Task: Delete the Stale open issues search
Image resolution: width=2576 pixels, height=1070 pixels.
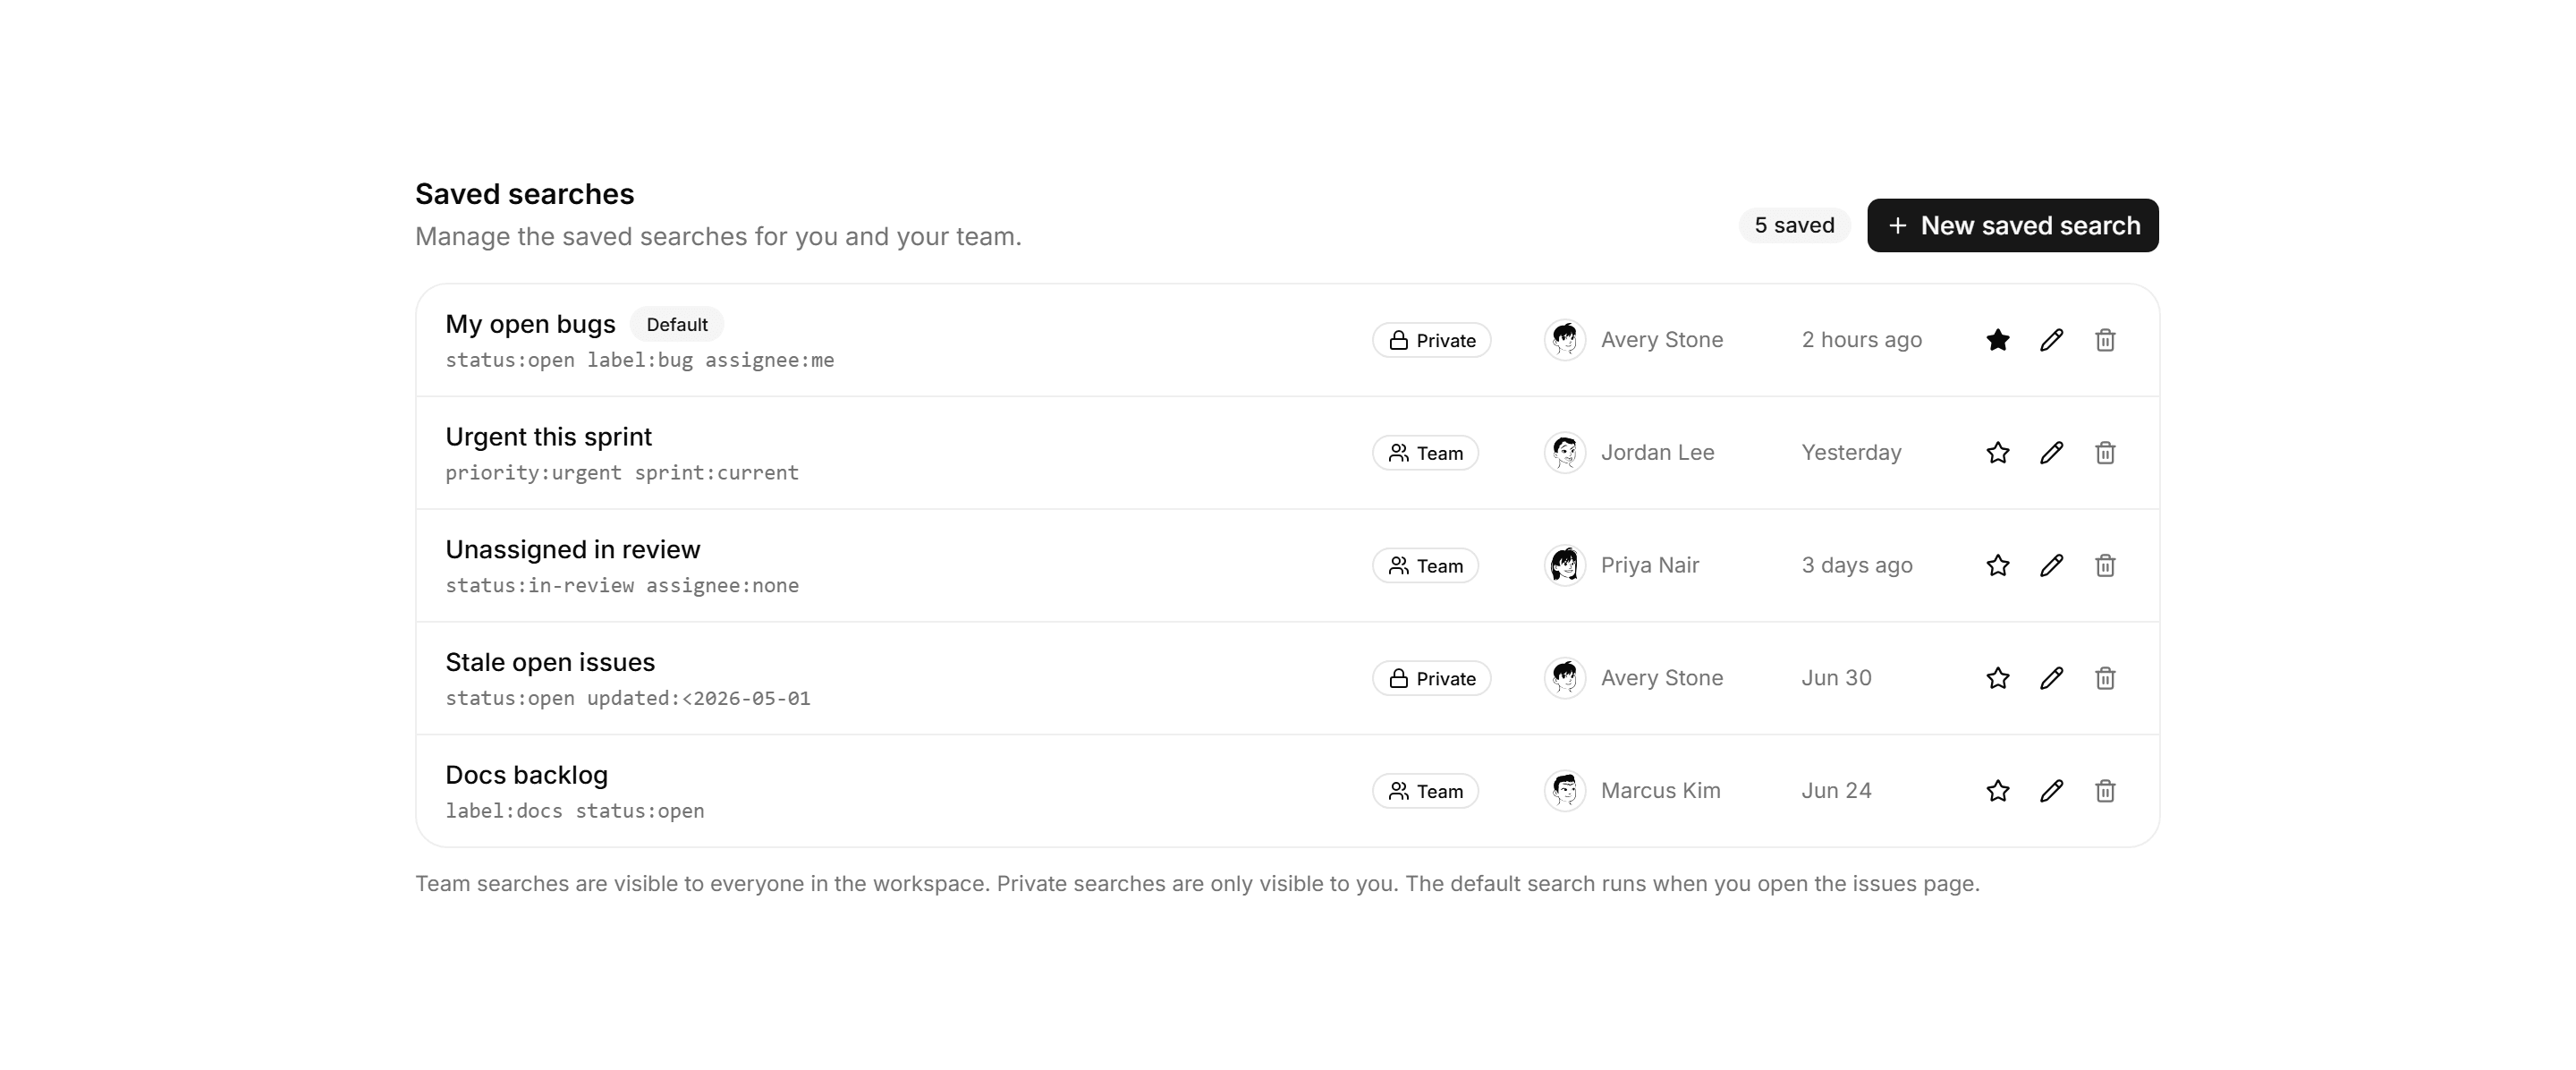Action: click(x=2105, y=678)
